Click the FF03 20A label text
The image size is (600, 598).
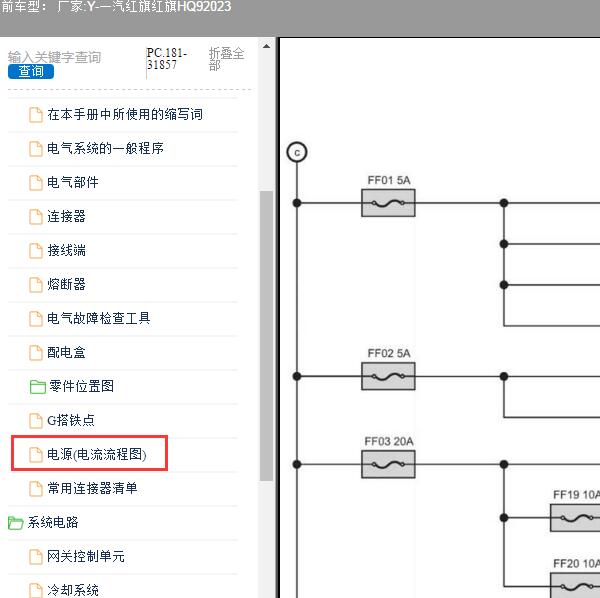[x=389, y=442]
